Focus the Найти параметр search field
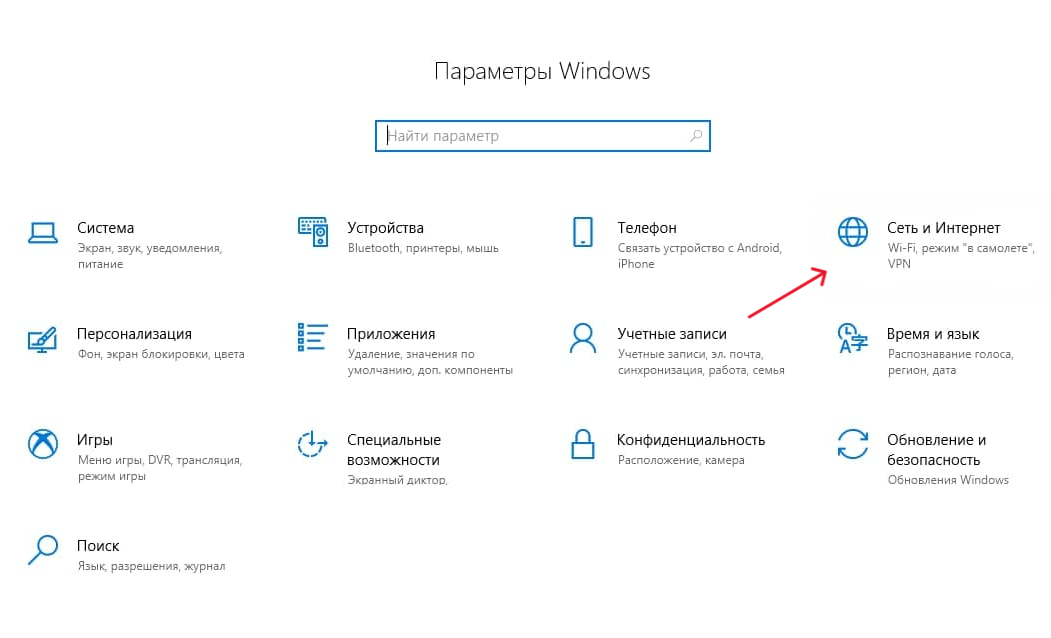Viewport: 1051px width, 638px height. tap(542, 136)
